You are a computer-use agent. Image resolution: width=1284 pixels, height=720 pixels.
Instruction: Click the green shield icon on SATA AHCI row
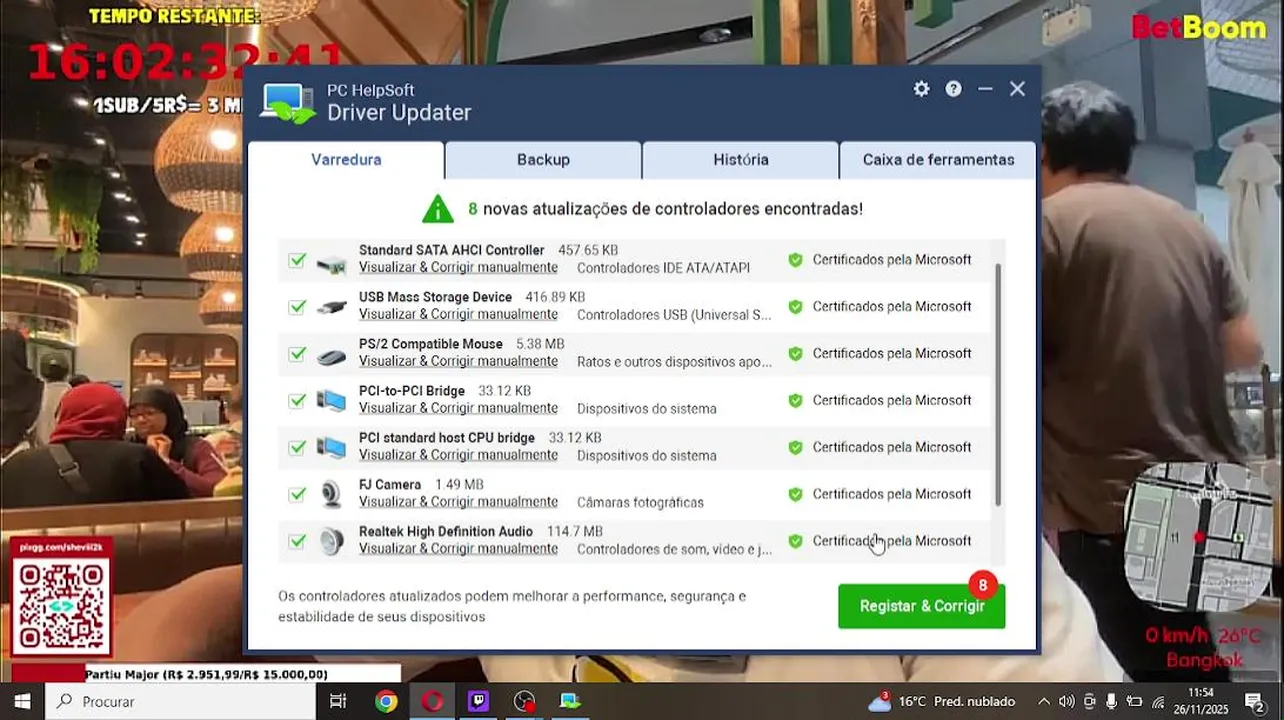[x=795, y=260]
